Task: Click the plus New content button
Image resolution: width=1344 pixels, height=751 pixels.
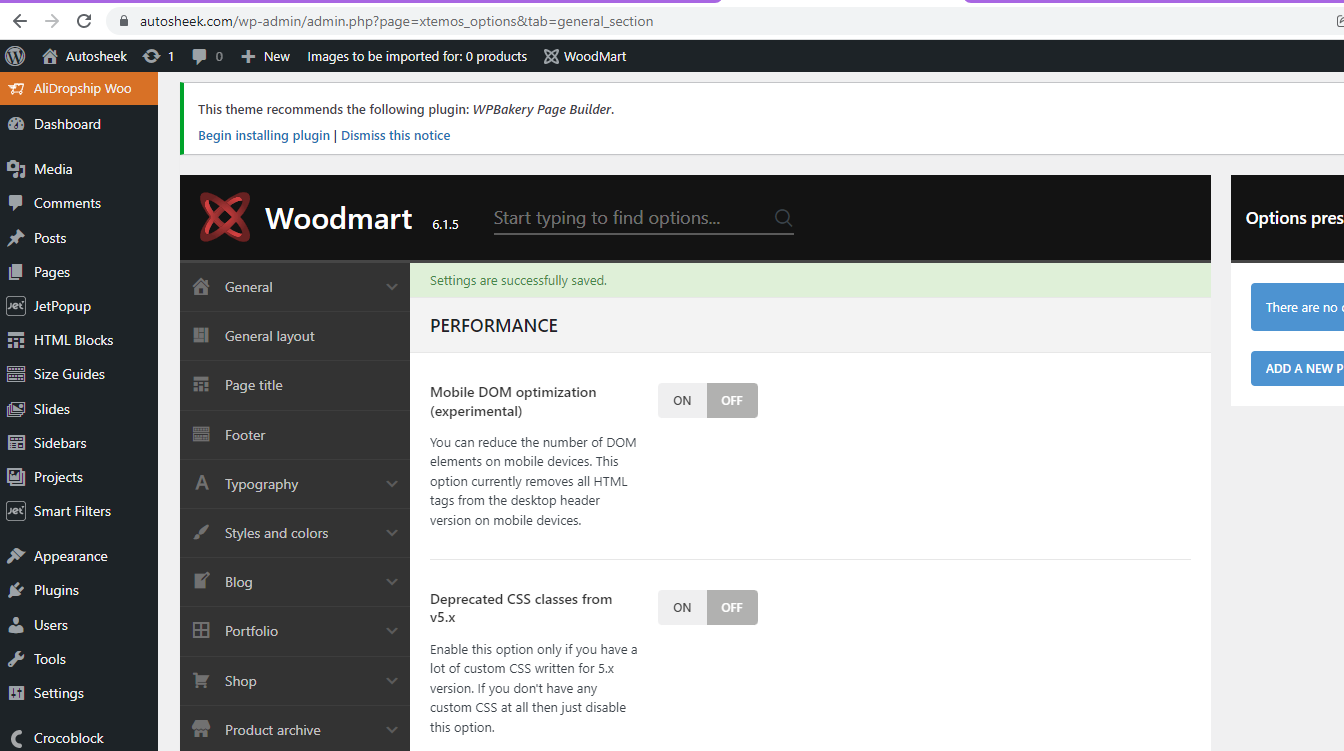Action: pos(266,56)
